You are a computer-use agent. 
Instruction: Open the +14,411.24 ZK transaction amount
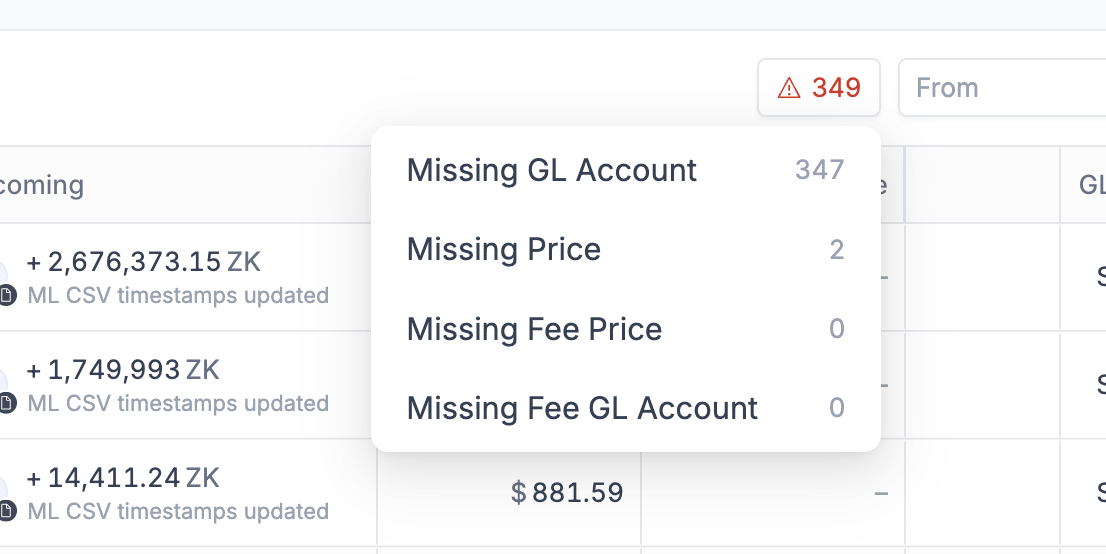122,478
